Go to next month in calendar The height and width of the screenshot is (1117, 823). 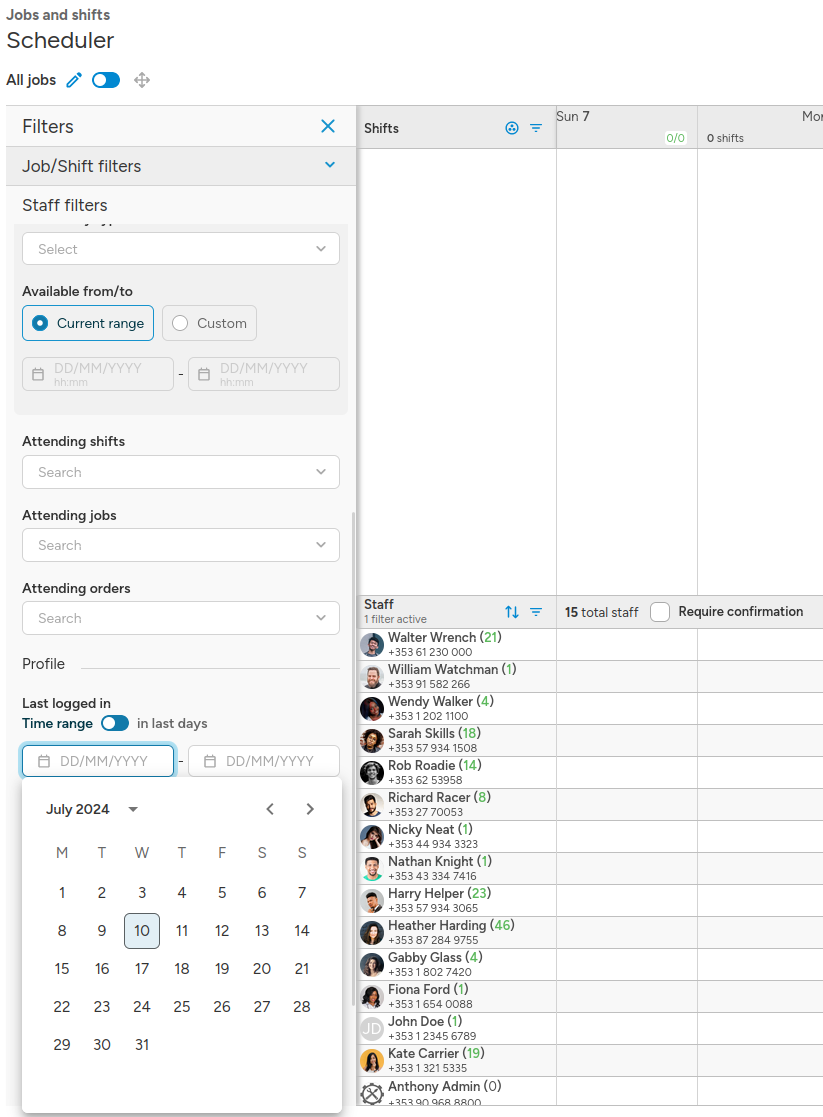pos(310,809)
